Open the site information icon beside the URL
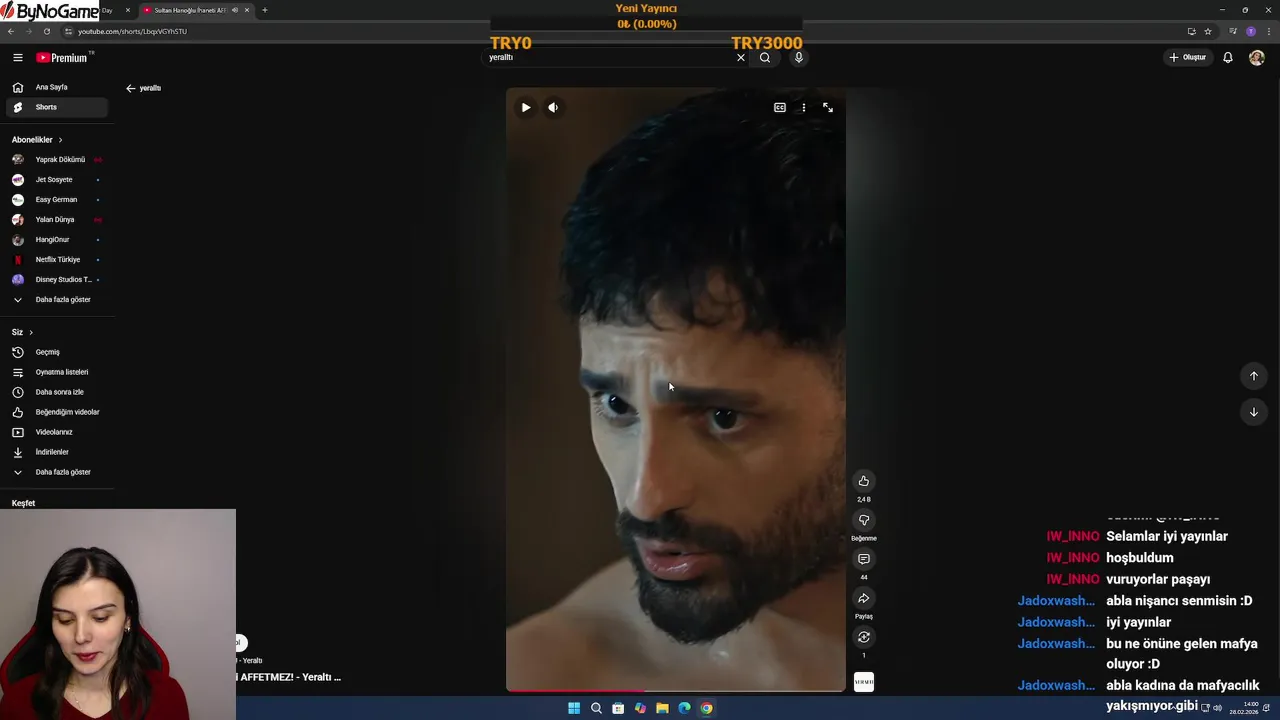1280x720 pixels. pyautogui.click(x=69, y=31)
